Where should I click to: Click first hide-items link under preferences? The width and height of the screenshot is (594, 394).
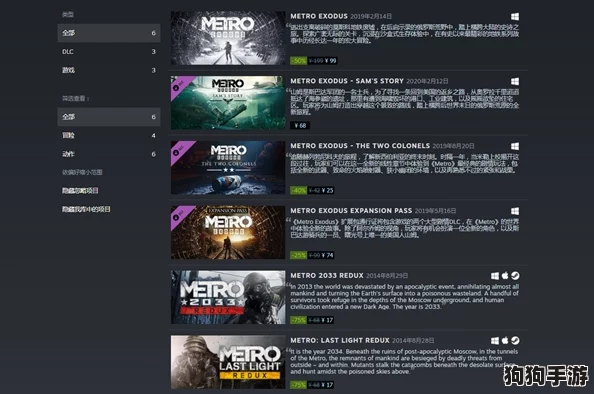tap(80, 191)
